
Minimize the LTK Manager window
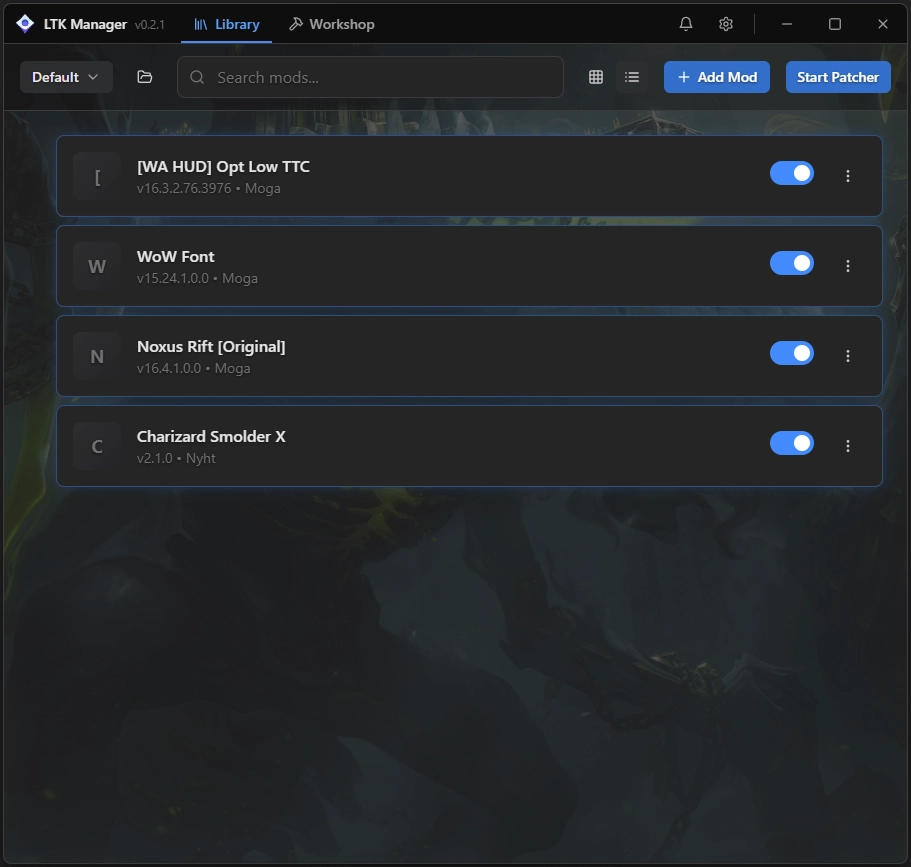coord(787,24)
